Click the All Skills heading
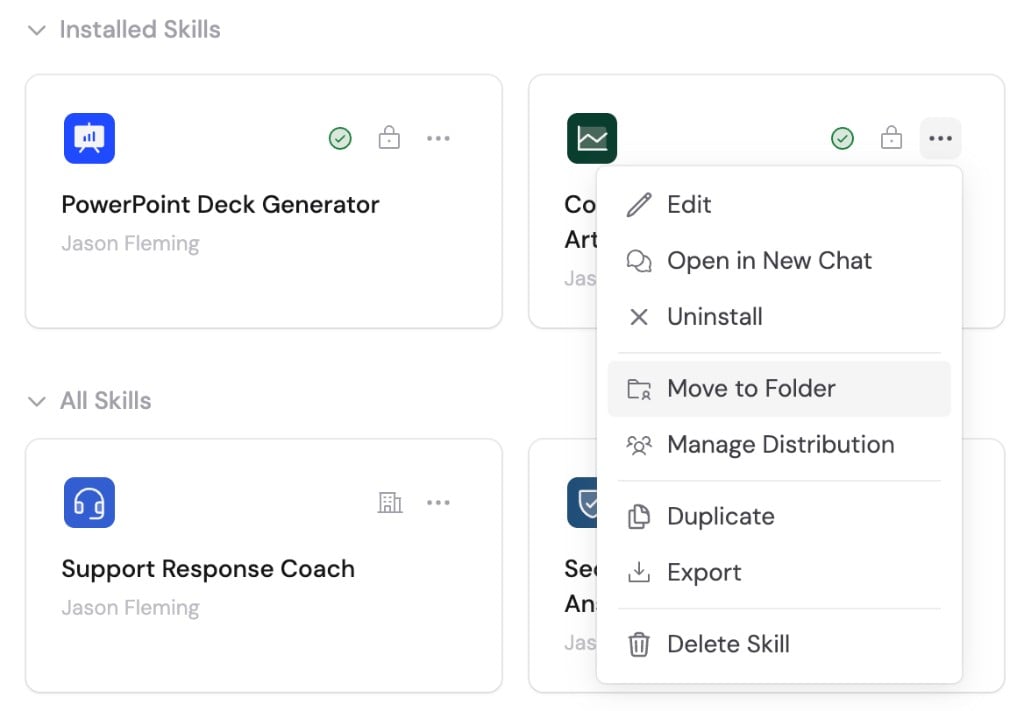1024x711 pixels. (105, 401)
